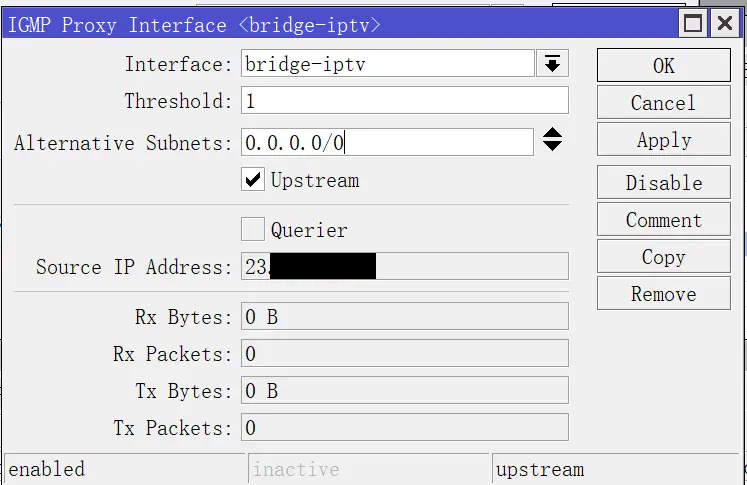Enable the Querier checkbox
The image size is (747, 485).
click(x=252, y=229)
